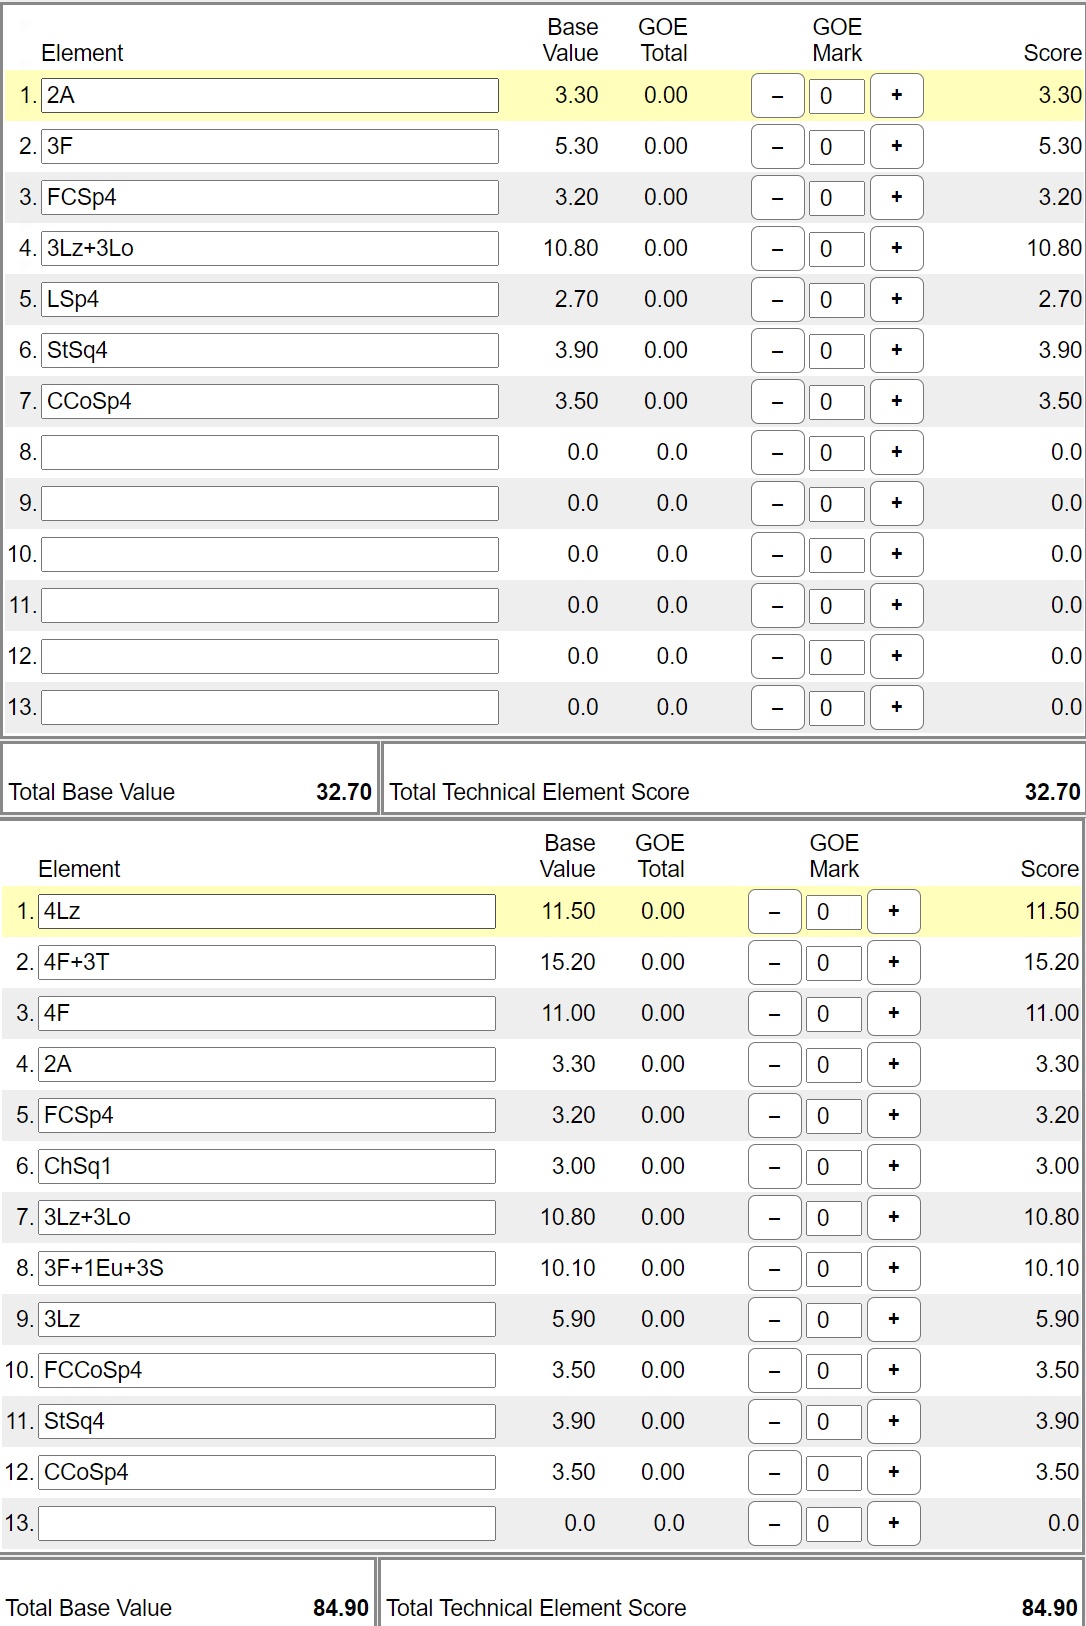Click the ChSq1 element input field
Screen dimensions: 1086x1626
pos(267,1166)
